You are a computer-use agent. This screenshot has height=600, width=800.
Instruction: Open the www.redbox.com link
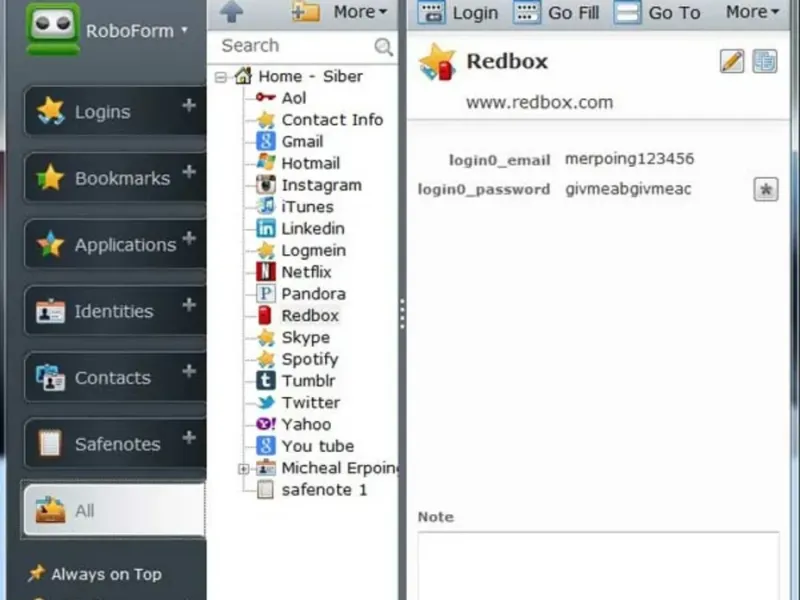coord(539,103)
